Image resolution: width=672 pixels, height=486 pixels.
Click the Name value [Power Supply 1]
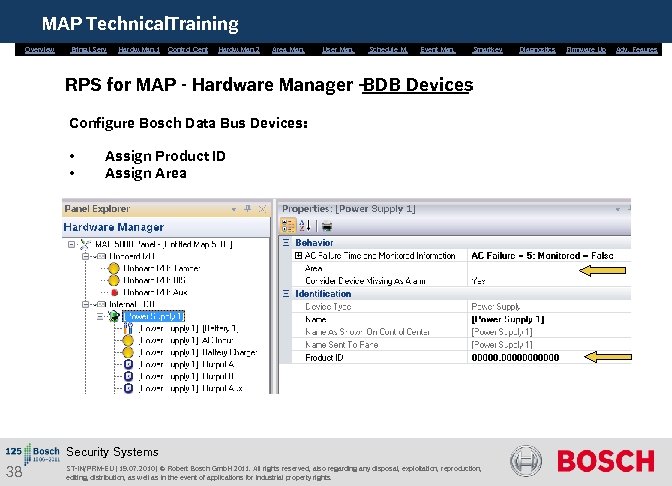click(508, 319)
